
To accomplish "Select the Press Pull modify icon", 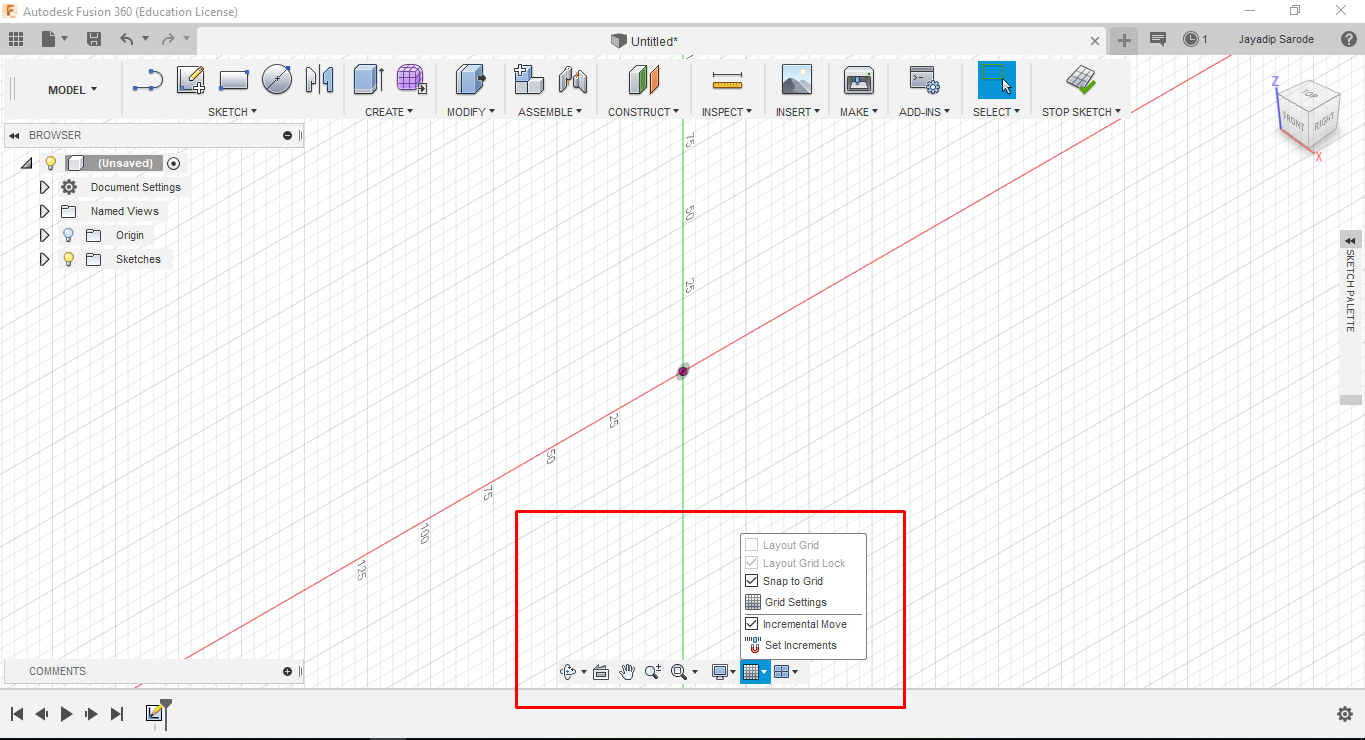I will 470,80.
